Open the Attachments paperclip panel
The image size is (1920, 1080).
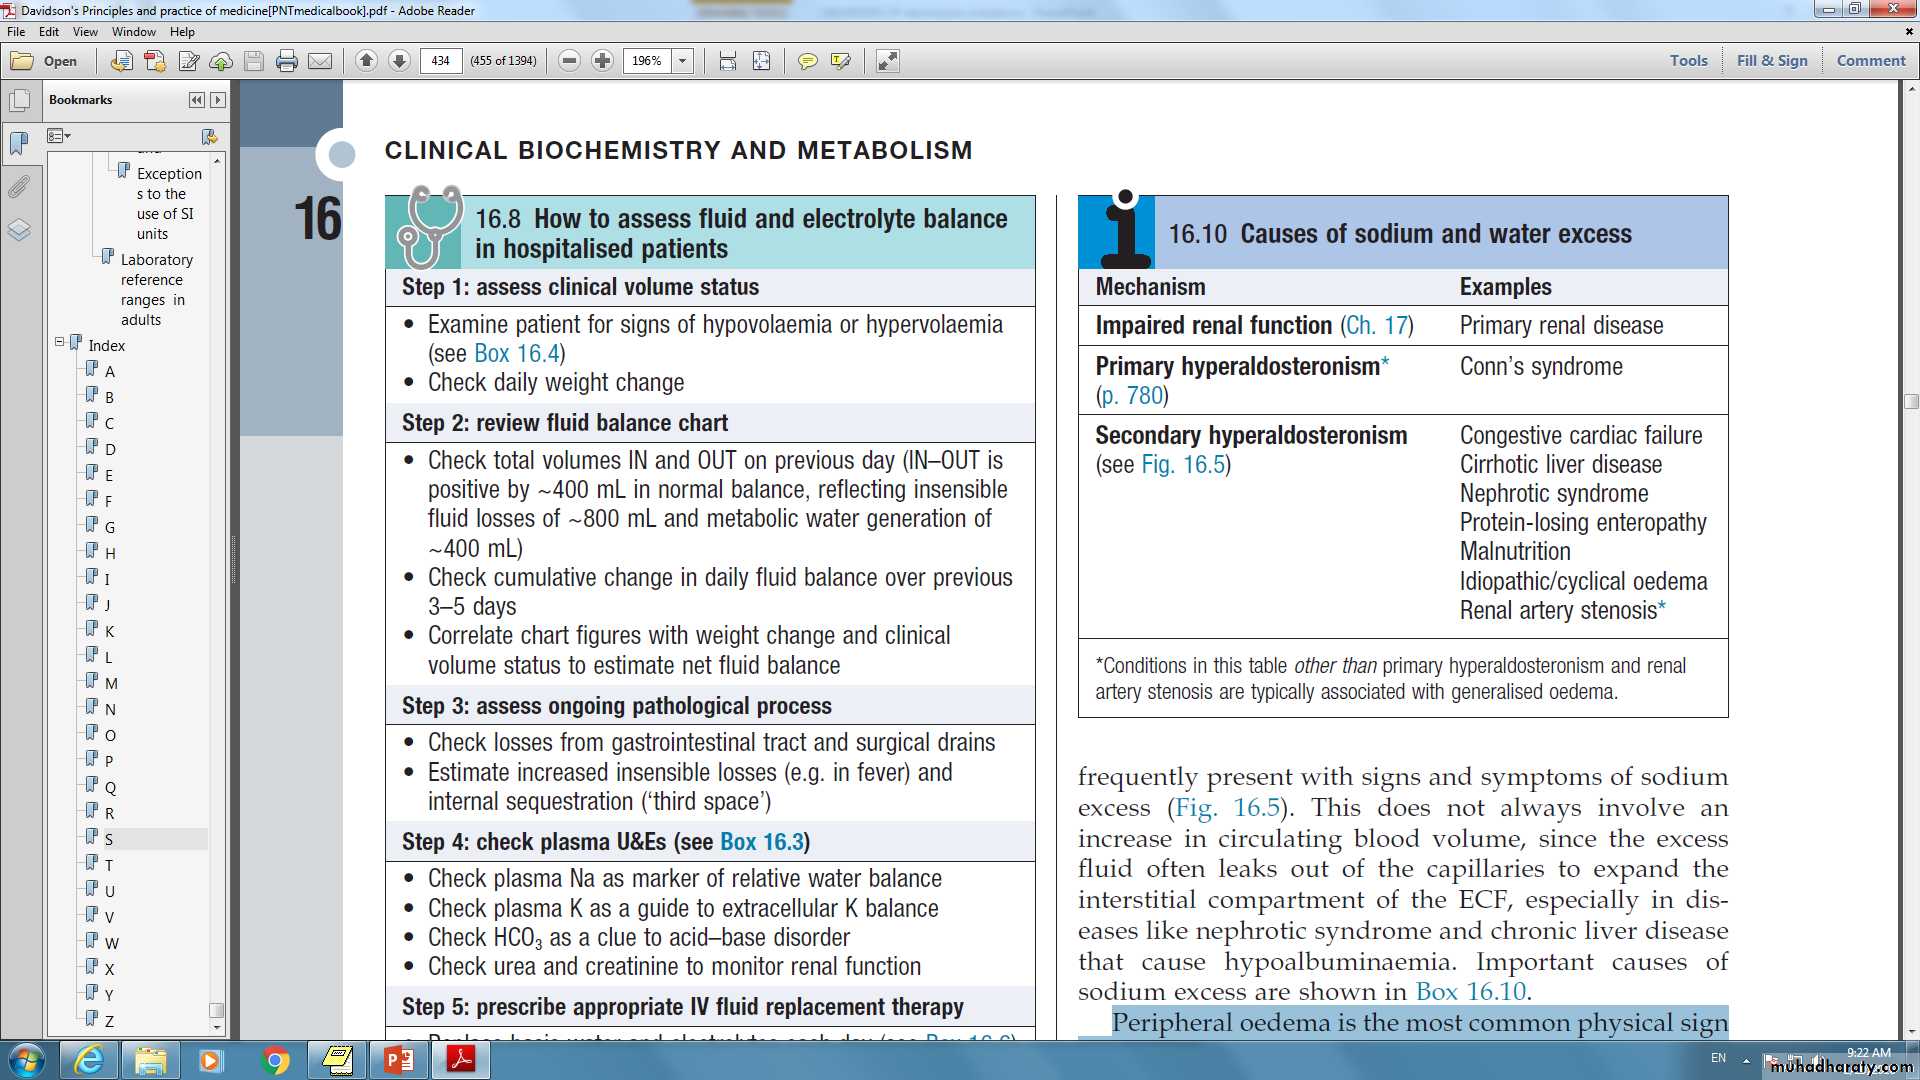coord(19,187)
